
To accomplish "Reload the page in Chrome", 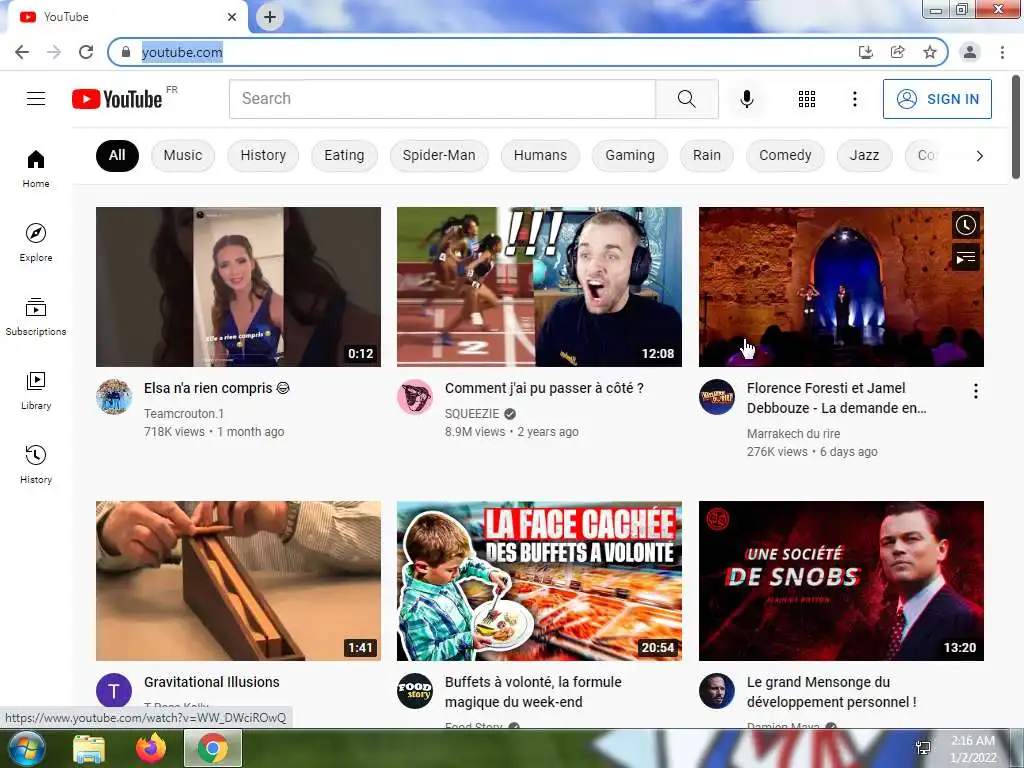I will tap(86, 52).
